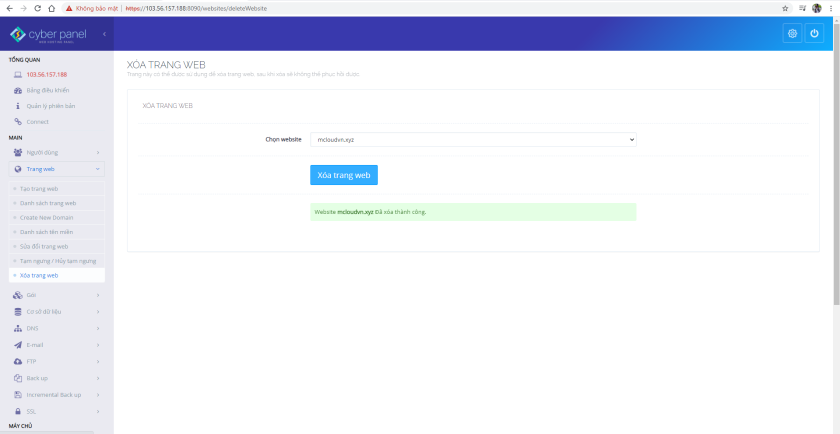Click the power logout icon
840x434 pixels.
pyautogui.click(x=815, y=34)
